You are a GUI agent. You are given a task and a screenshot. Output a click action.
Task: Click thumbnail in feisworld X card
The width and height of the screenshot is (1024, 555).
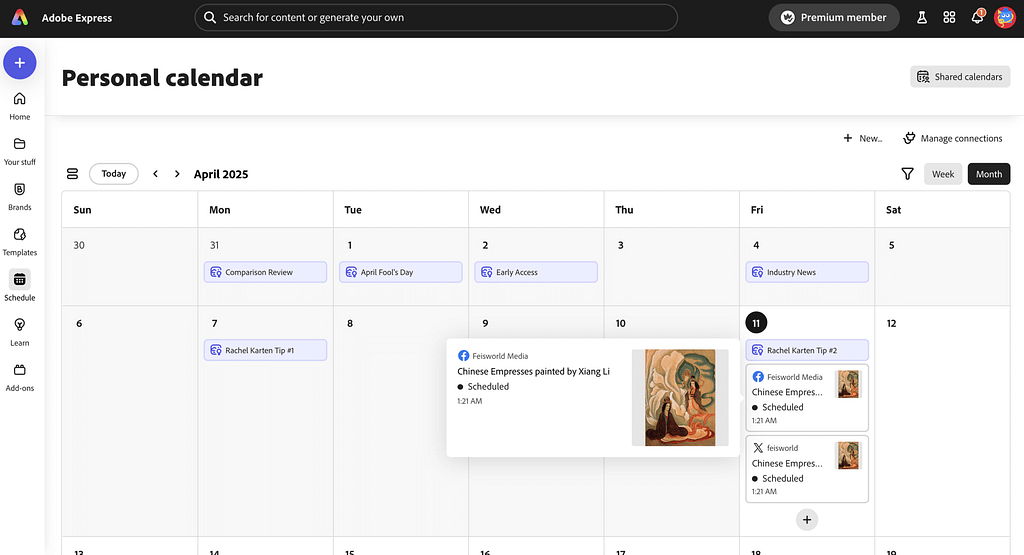(848, 456)
